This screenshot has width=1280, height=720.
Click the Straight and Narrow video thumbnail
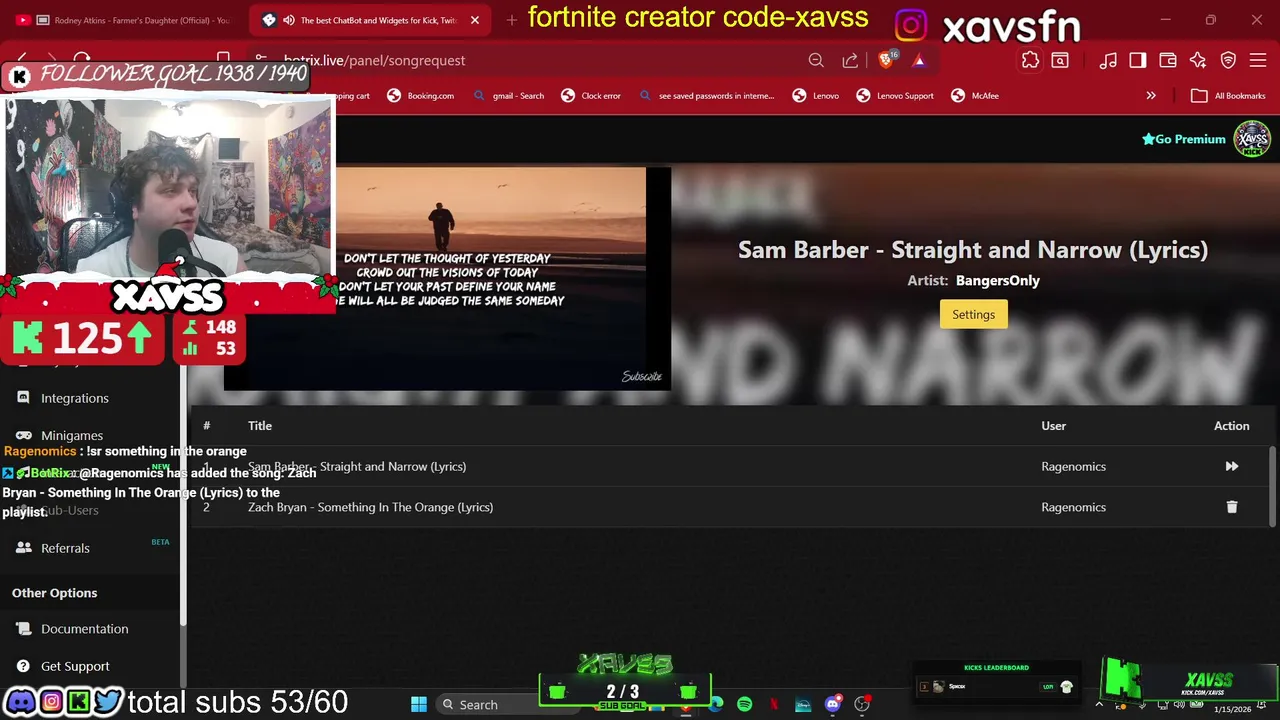447,278
